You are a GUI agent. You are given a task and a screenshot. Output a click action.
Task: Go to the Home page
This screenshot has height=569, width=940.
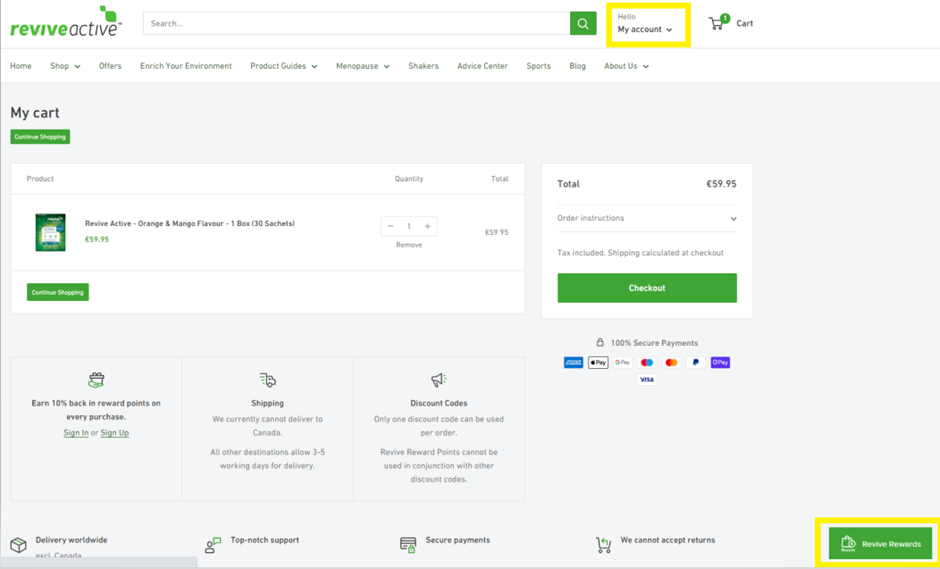21,66
